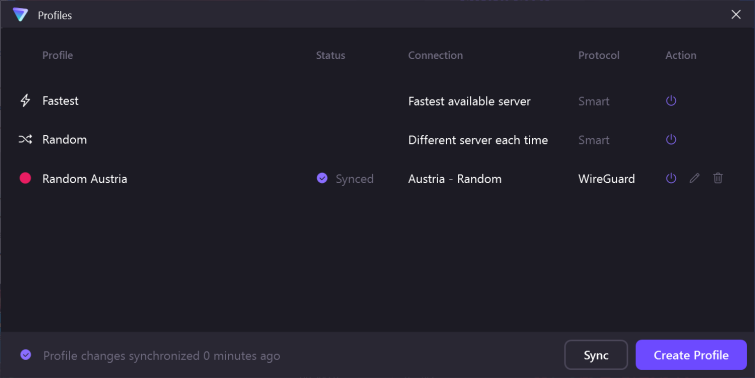Click the sync checkmark icon in footer
755x378 pixels.
[x=26, y=355]
